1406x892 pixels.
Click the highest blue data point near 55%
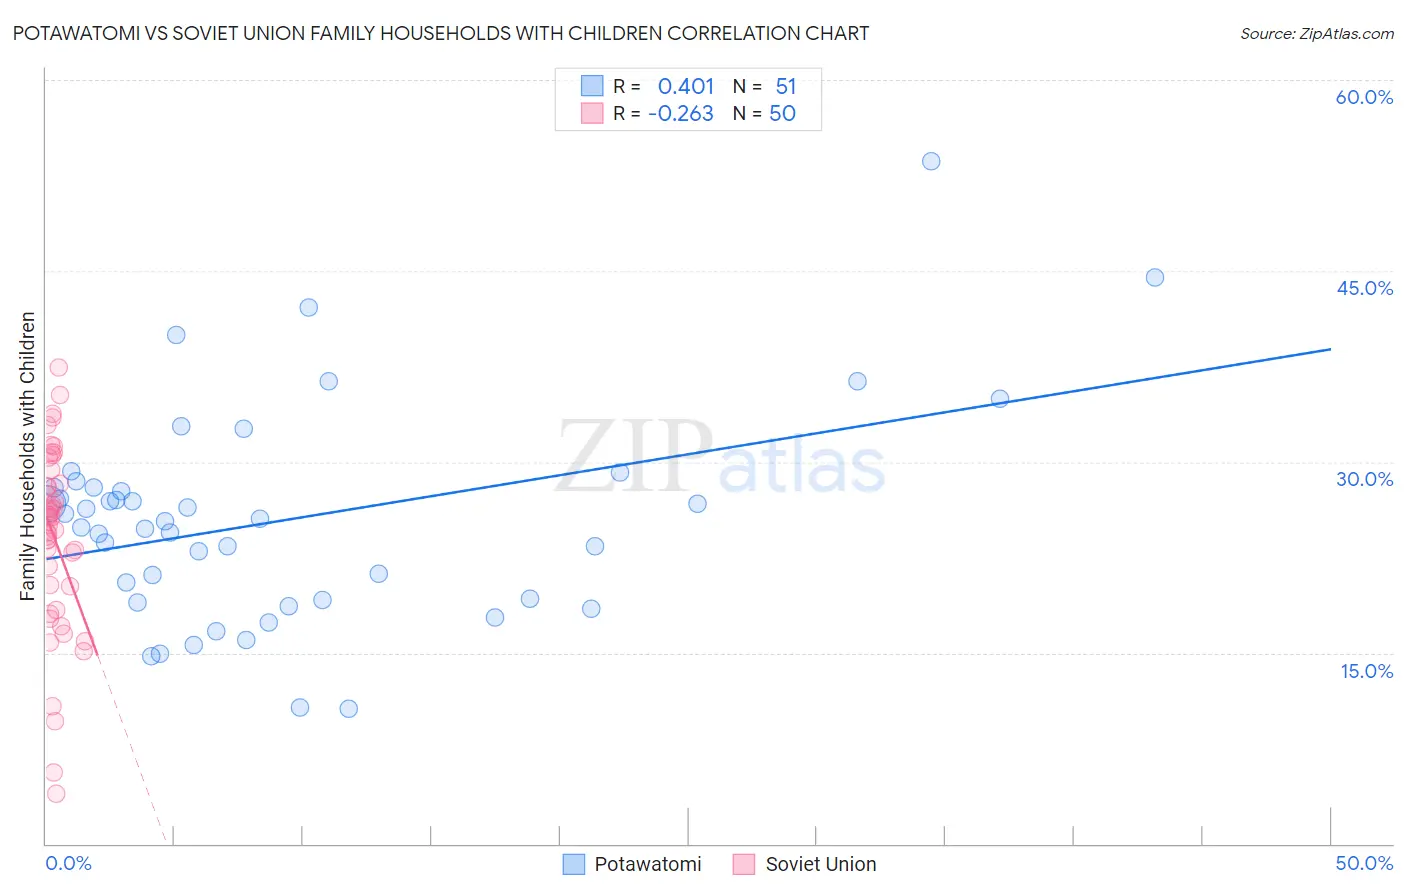coord(931,161)
